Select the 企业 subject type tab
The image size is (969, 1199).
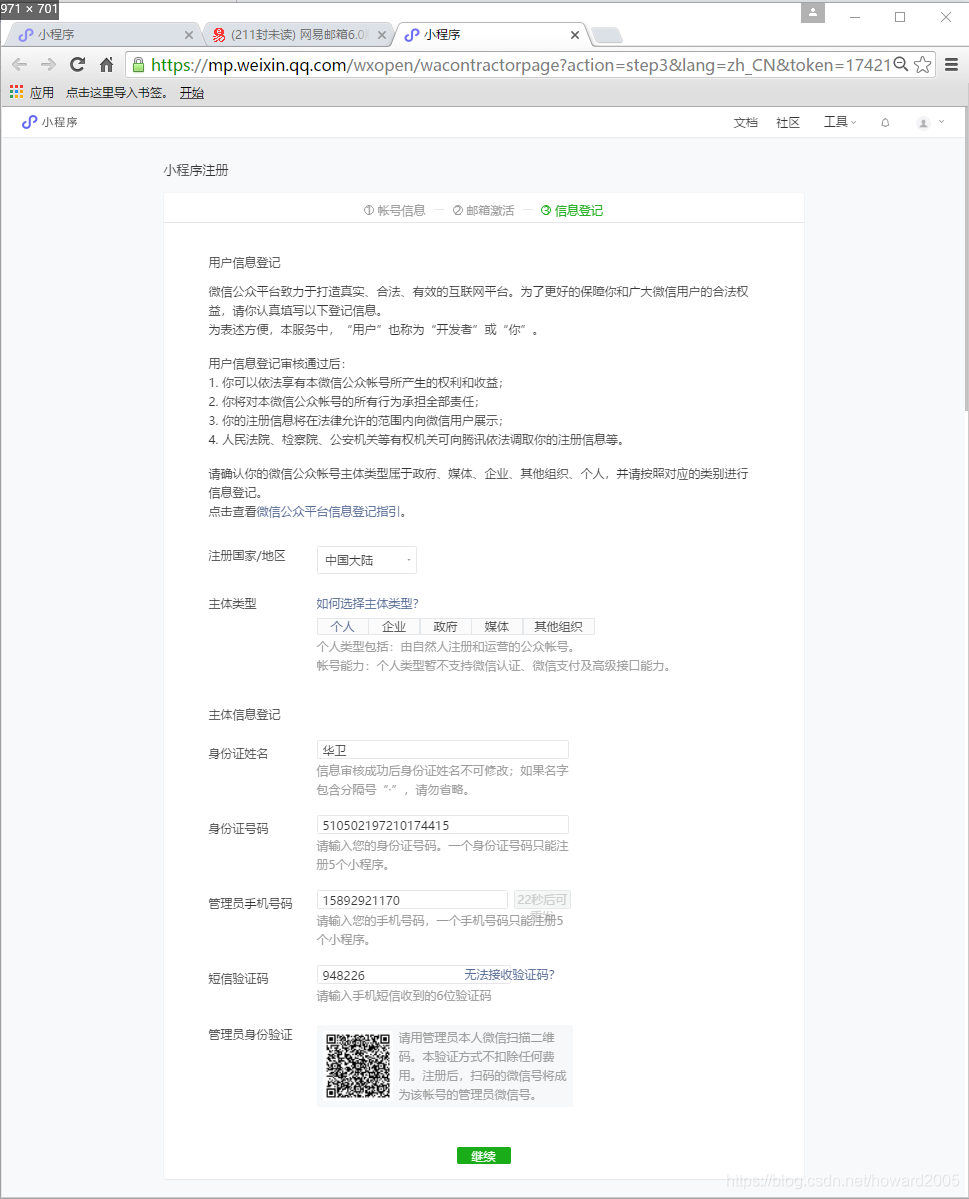(394, 626)
